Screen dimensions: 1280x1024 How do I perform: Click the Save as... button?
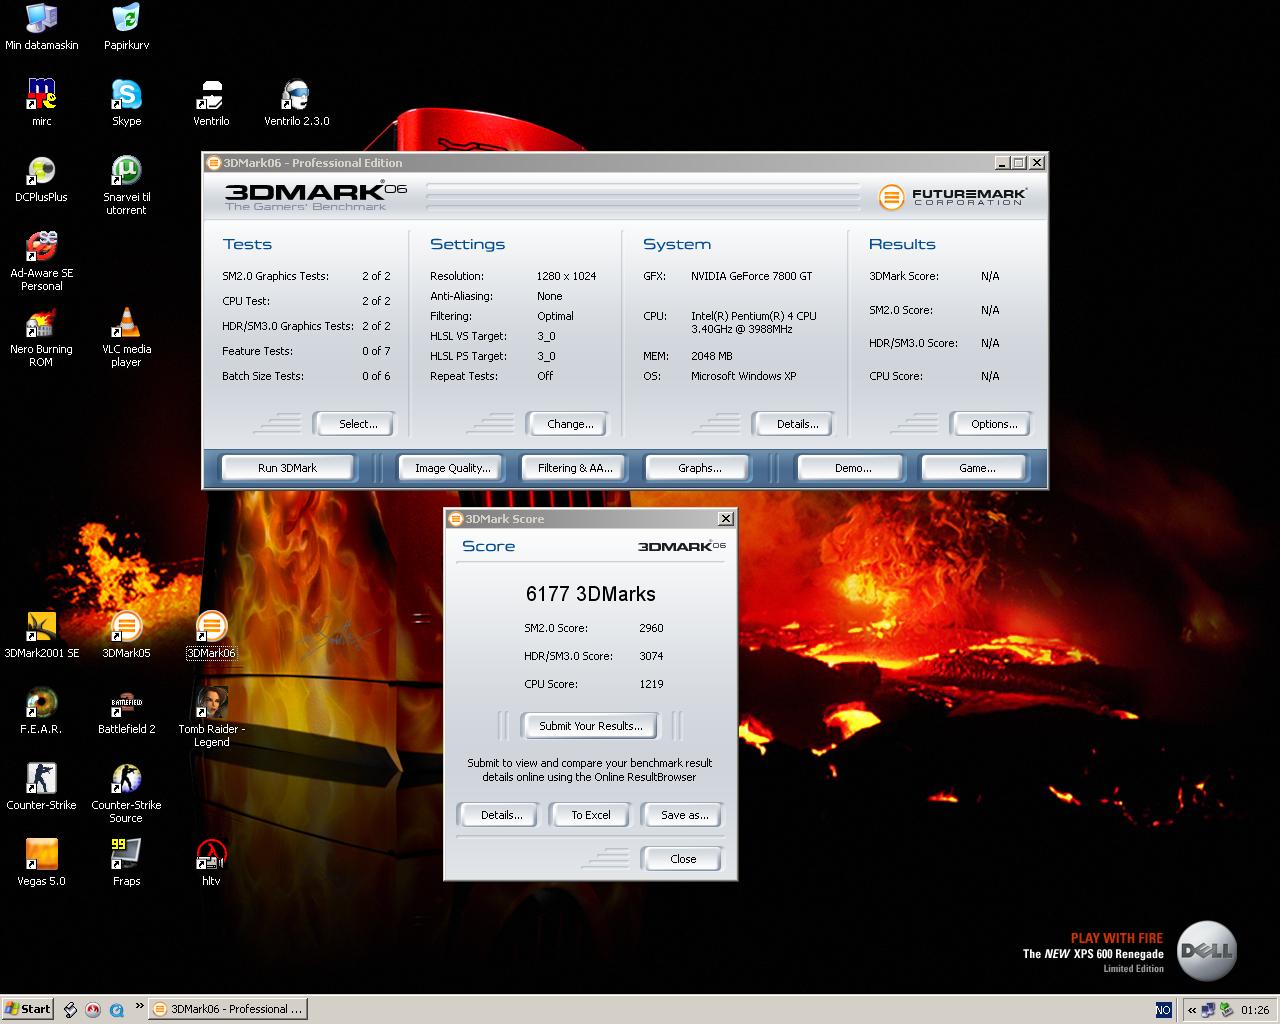tap(684, 815)
